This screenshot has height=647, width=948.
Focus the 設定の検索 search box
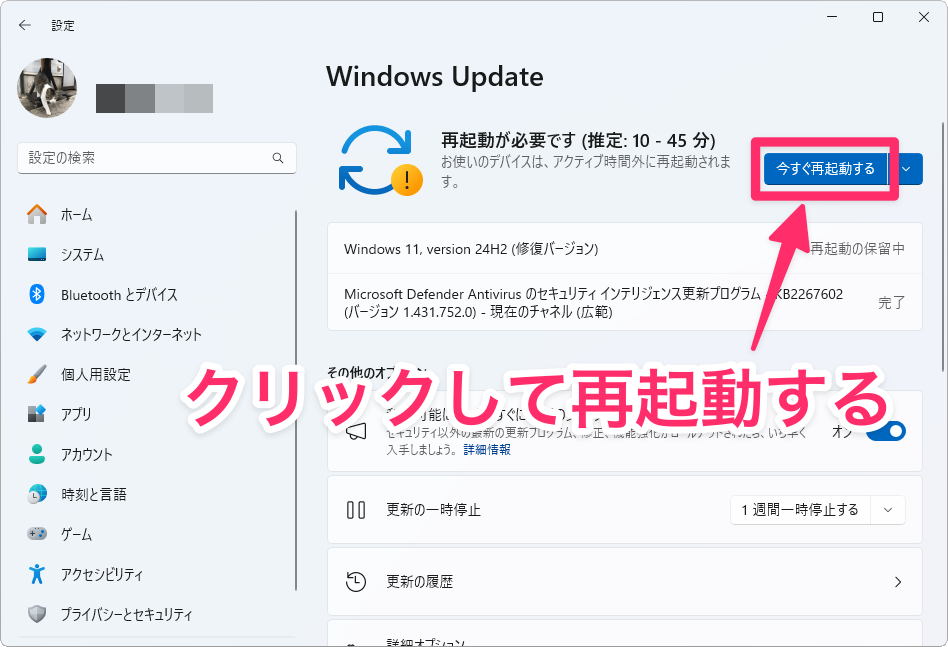click(x=157, y=158)
